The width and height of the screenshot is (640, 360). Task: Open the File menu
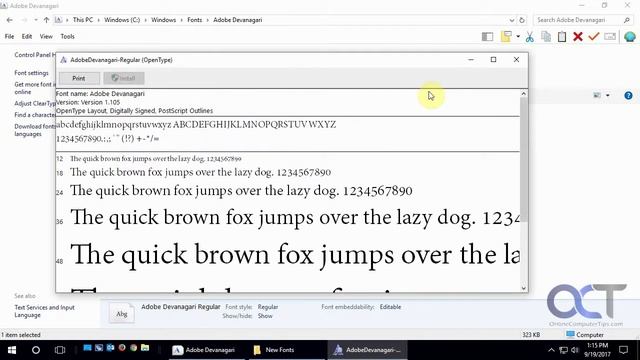point(9,37)
